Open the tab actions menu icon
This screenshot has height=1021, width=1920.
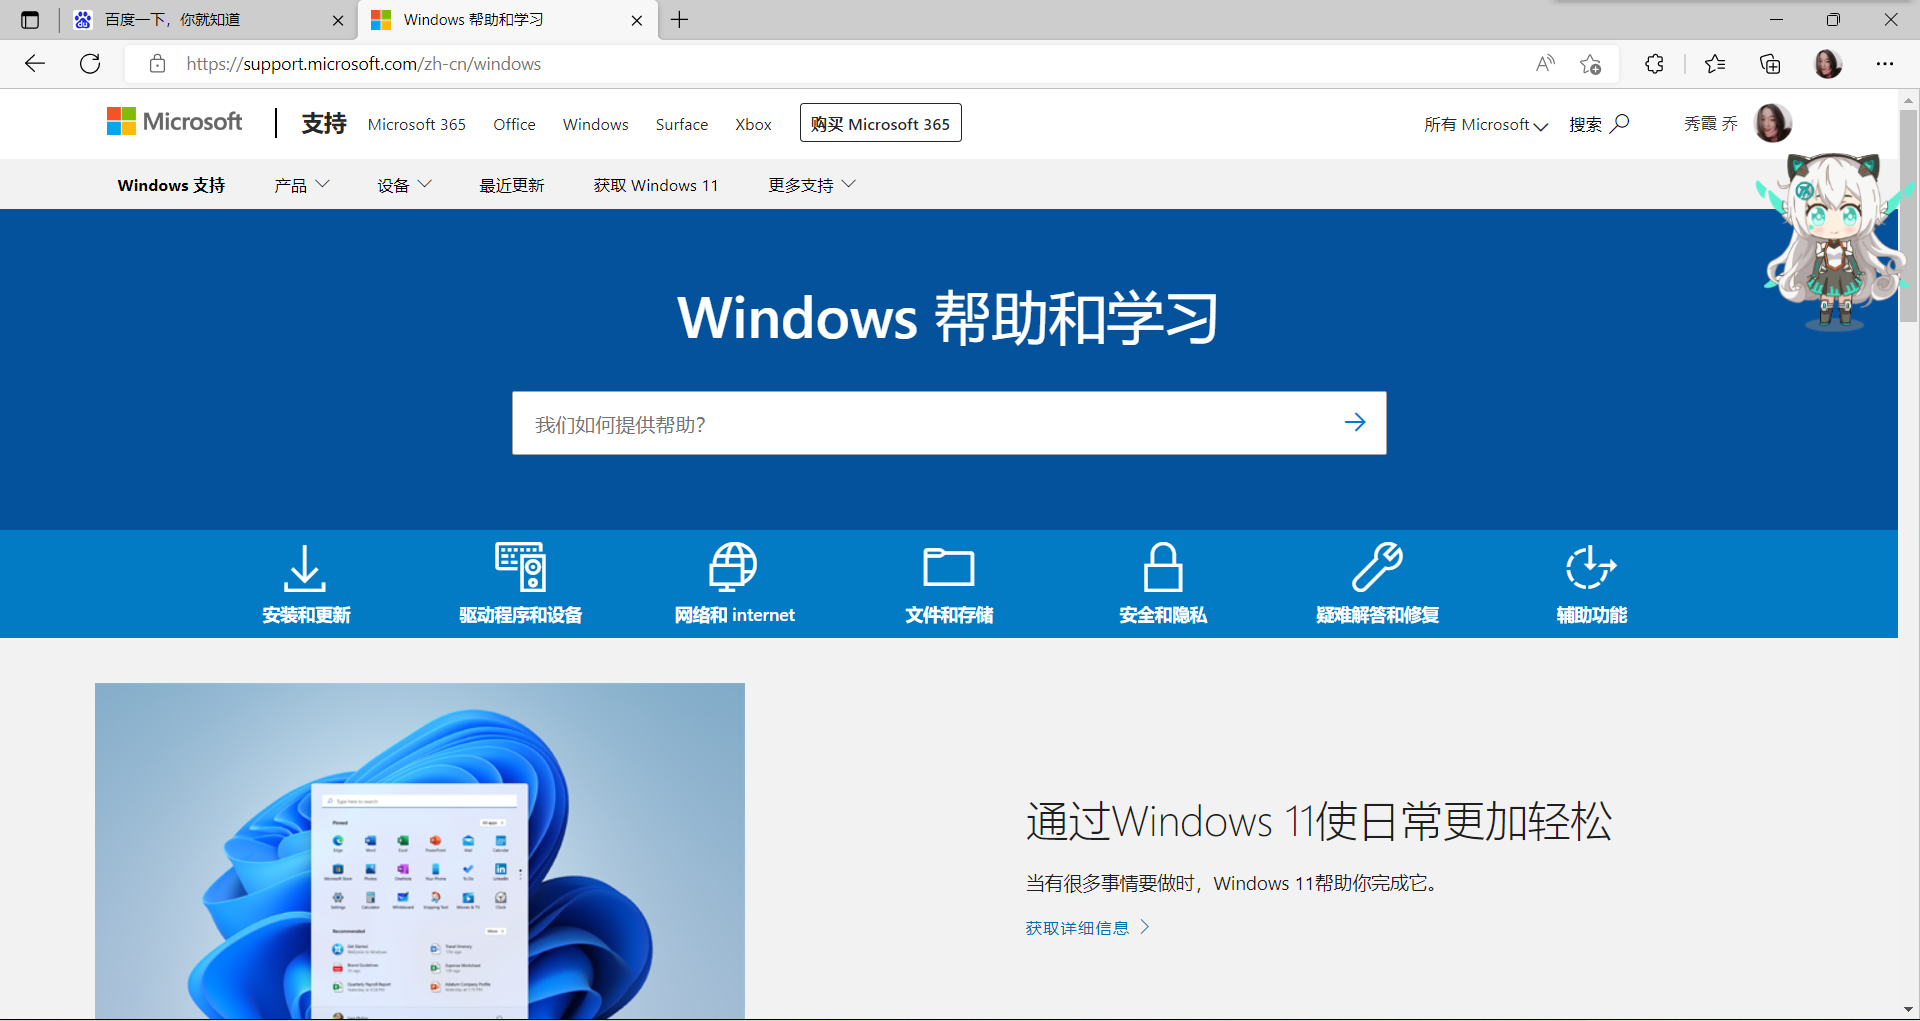(x=30, y=20)
